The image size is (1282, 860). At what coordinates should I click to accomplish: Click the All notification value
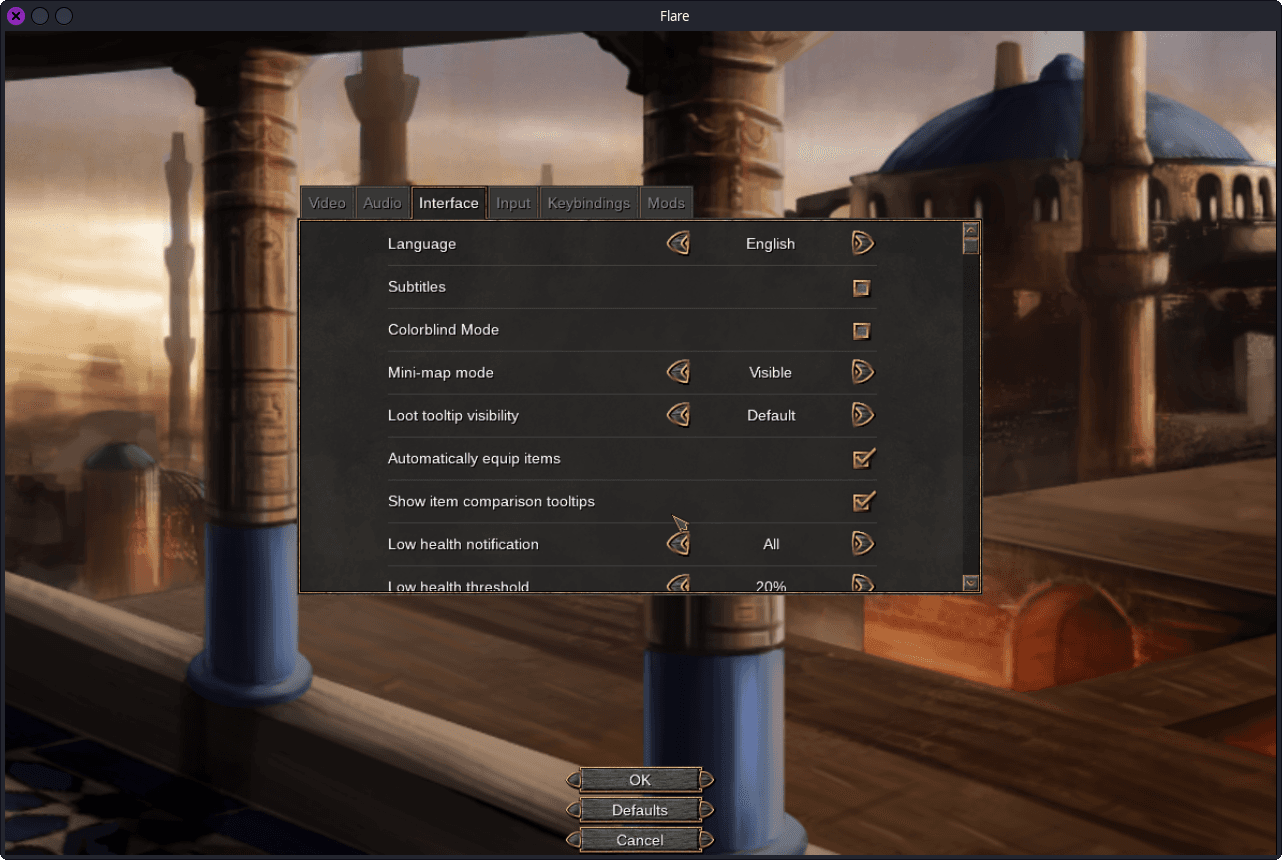(771, 545)
